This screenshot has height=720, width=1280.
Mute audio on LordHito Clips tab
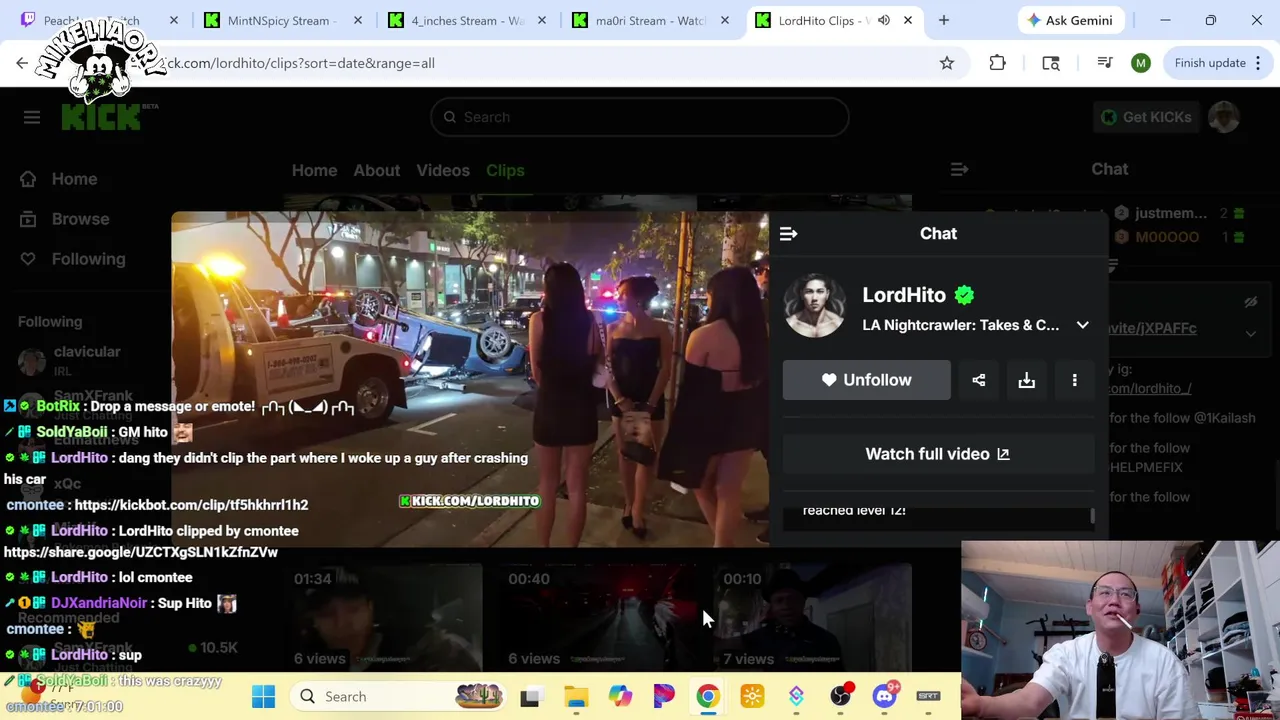click(x=884, y=20)
